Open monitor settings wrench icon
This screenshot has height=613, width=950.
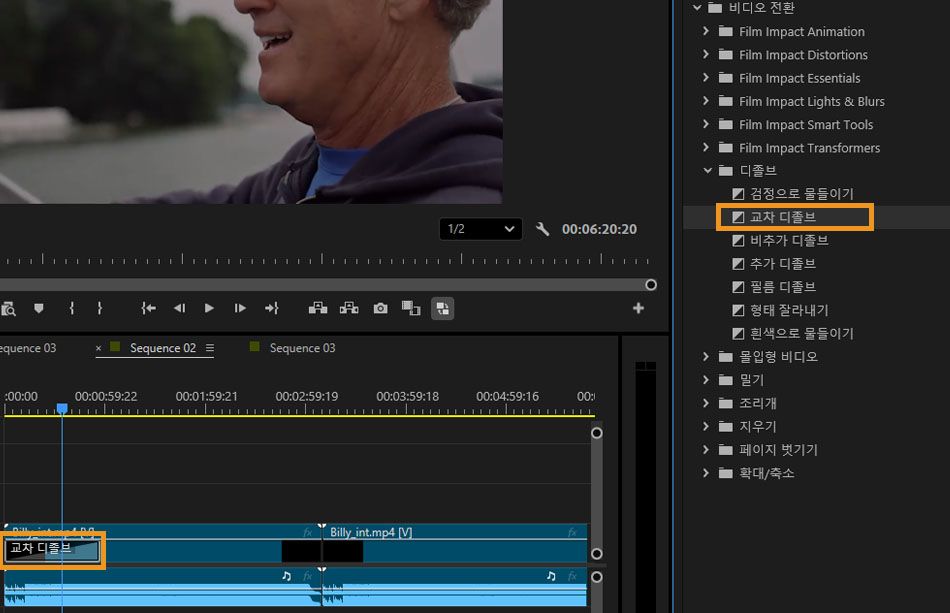tap(543, 229)
